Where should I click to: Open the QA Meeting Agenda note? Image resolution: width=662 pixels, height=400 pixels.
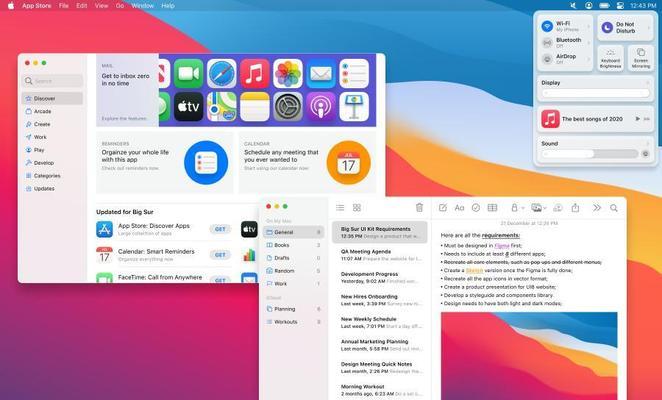pos(380,255)
